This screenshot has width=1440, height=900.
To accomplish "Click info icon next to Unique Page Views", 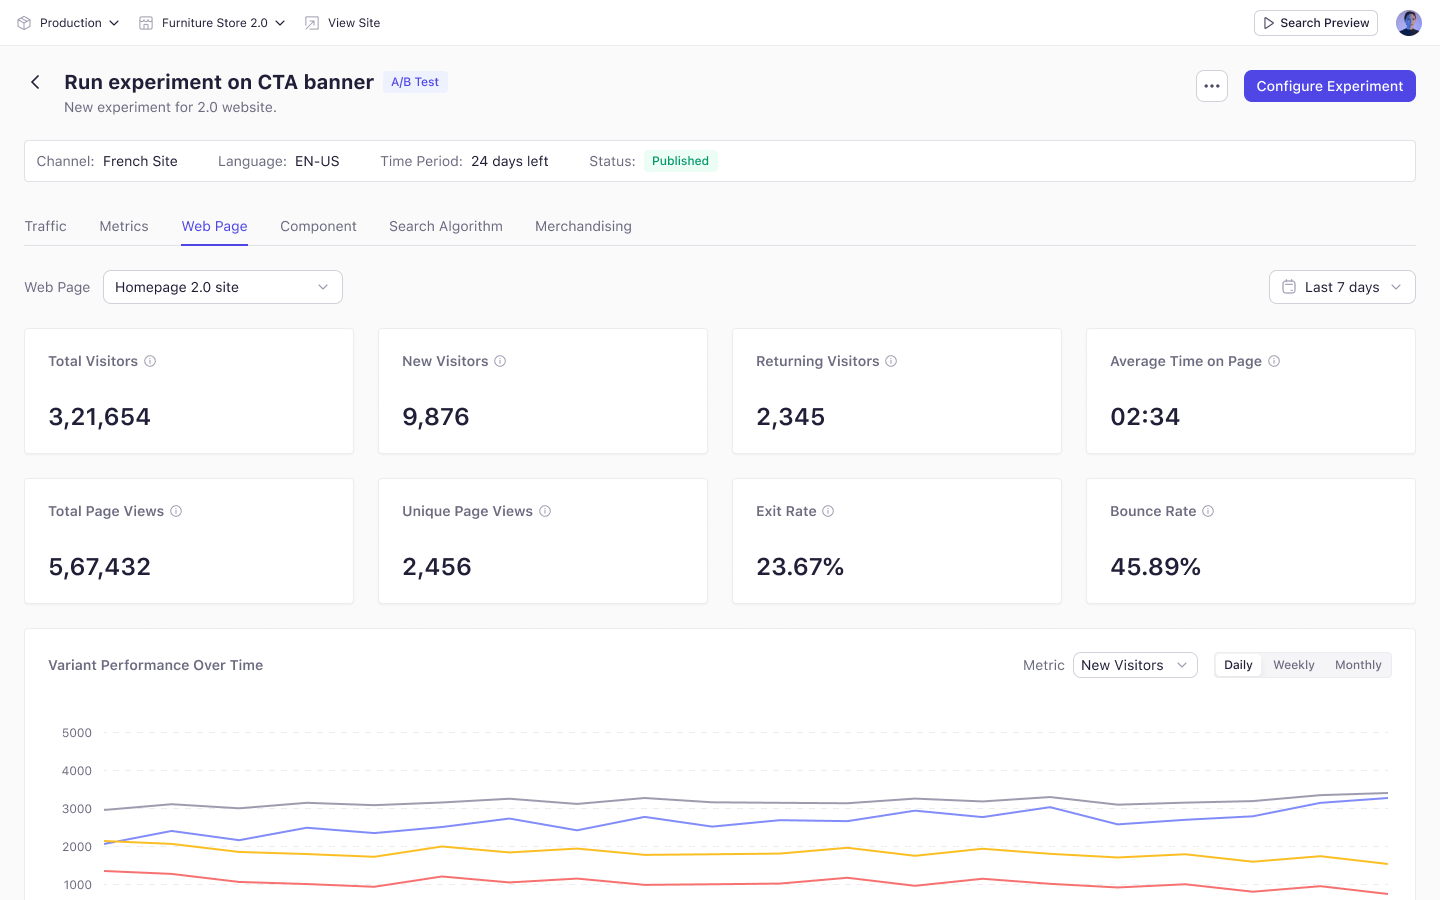I will 545,511.
